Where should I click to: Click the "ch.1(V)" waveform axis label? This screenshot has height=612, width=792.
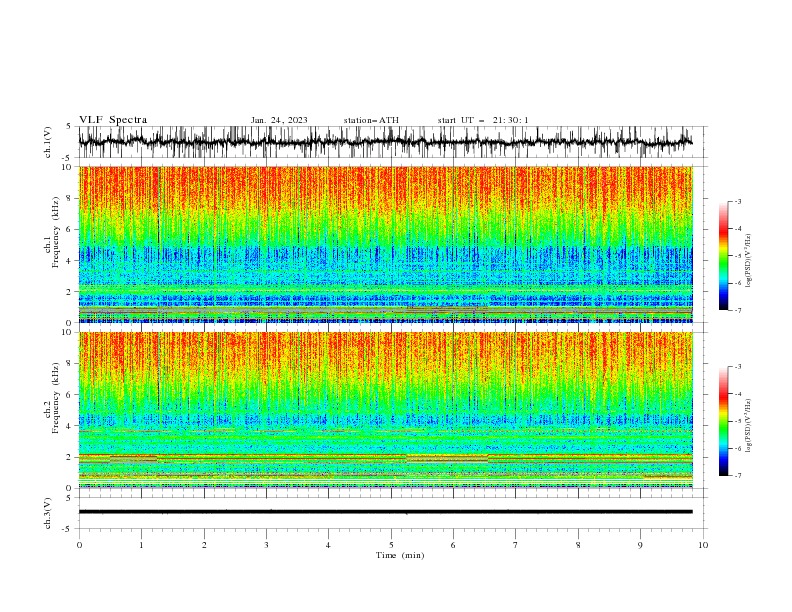click(48, 142)
